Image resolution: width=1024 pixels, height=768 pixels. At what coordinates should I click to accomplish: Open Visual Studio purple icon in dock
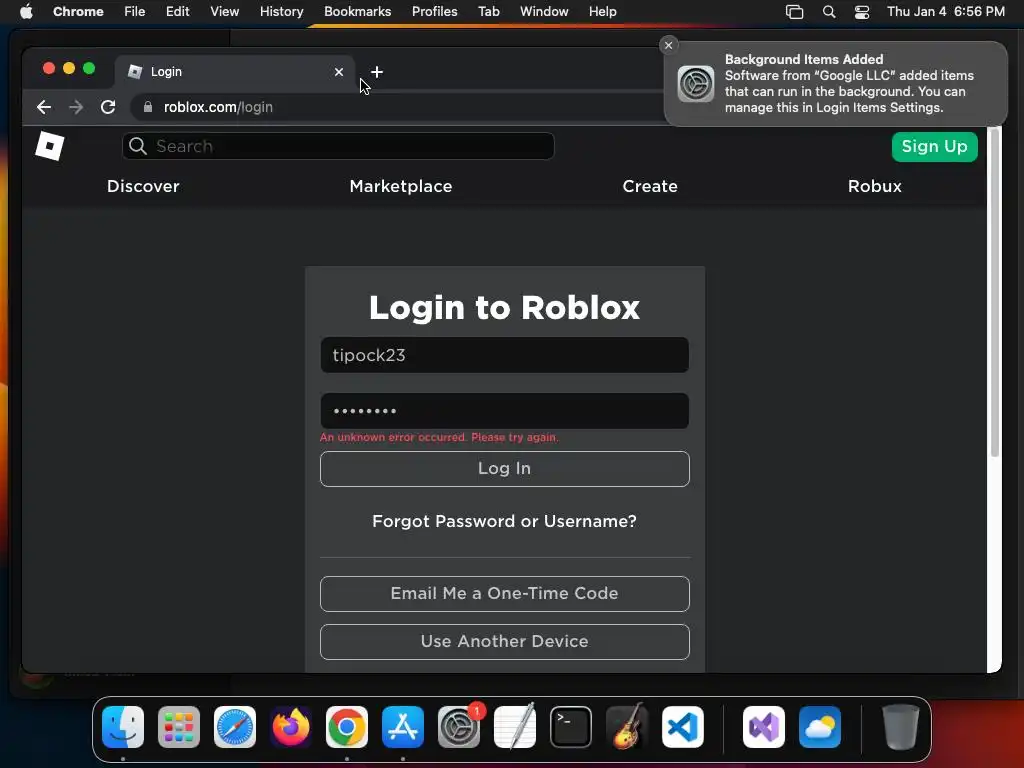(x=764, y=727)
